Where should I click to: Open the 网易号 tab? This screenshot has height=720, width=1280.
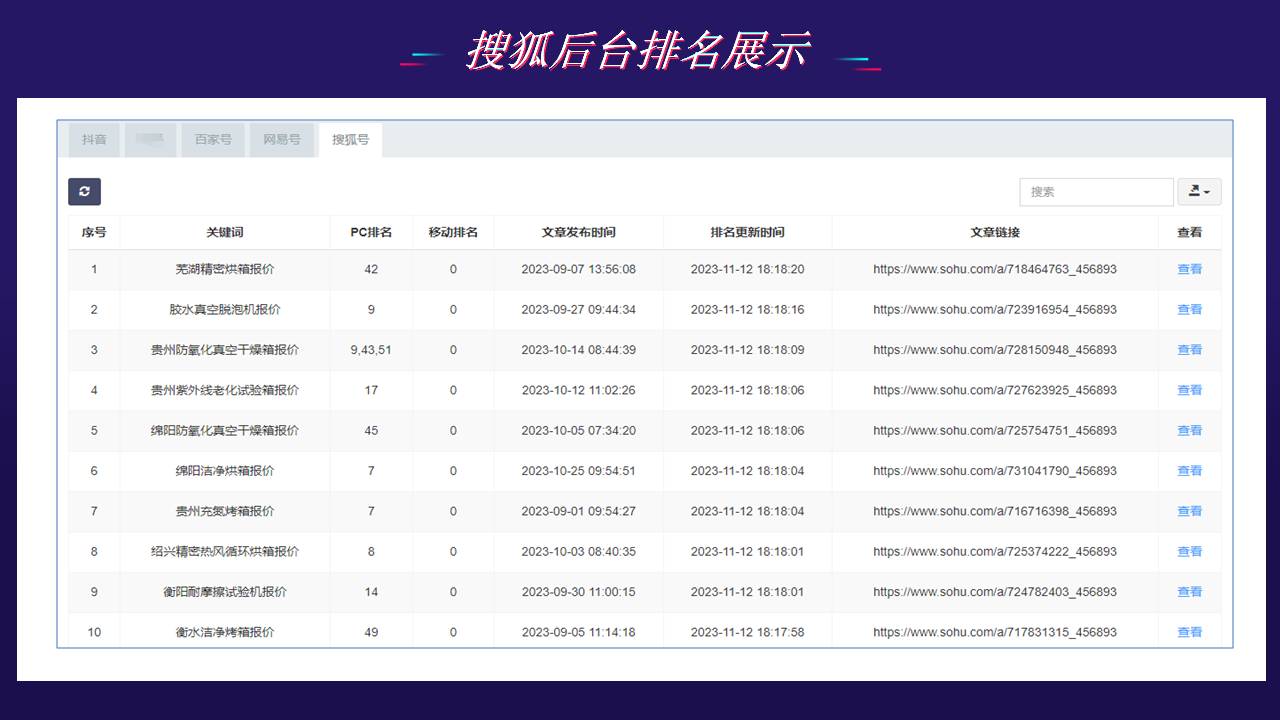click(x=282, y=140)
